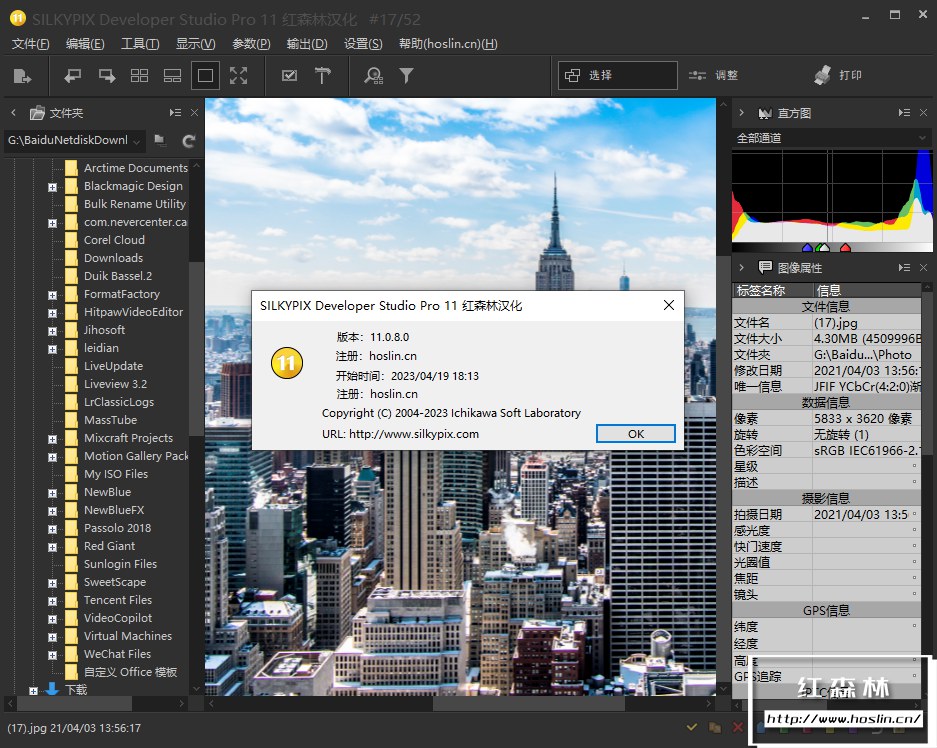937x748 pixels.
Task: Select the Downloads folder in tree
Action: click(113, 258)
